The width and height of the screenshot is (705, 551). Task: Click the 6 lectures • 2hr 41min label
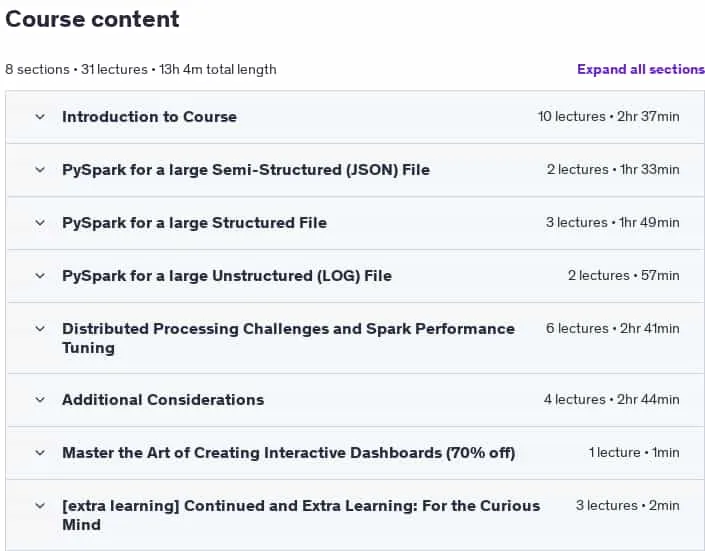[x=613, y=328]
